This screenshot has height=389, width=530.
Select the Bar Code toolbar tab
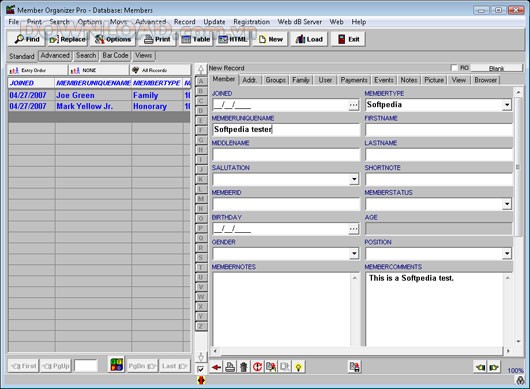tap(115, 56)
